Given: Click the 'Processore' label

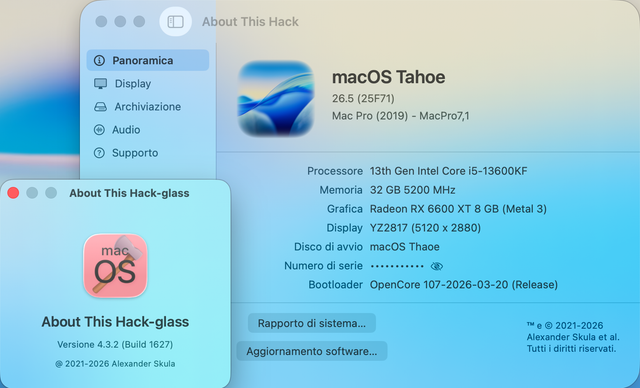Looking at the screenshot, I should click(335, 171).
